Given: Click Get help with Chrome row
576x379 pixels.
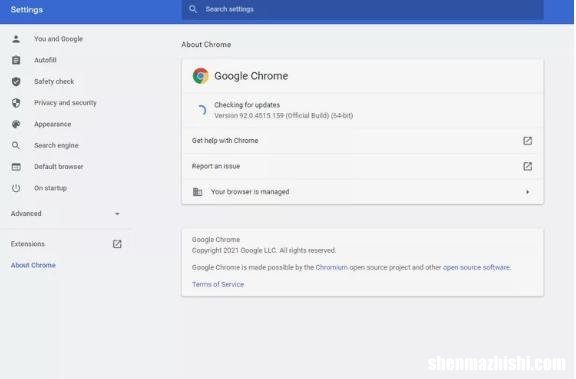Looking at the screenshot, I should pos(362,141).
